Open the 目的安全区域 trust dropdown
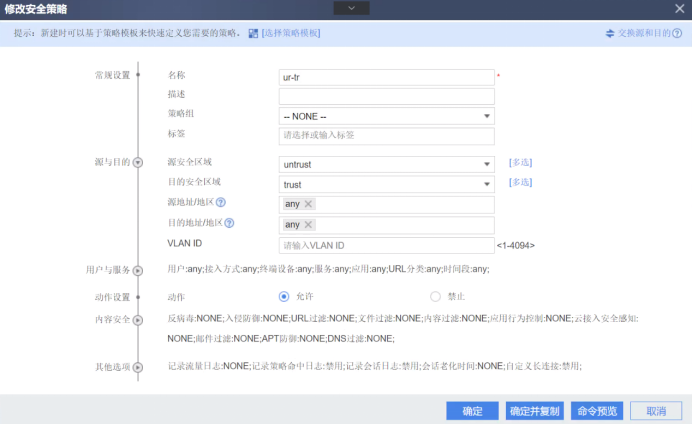This screenshot has height=424, width=693. point(386,184)
